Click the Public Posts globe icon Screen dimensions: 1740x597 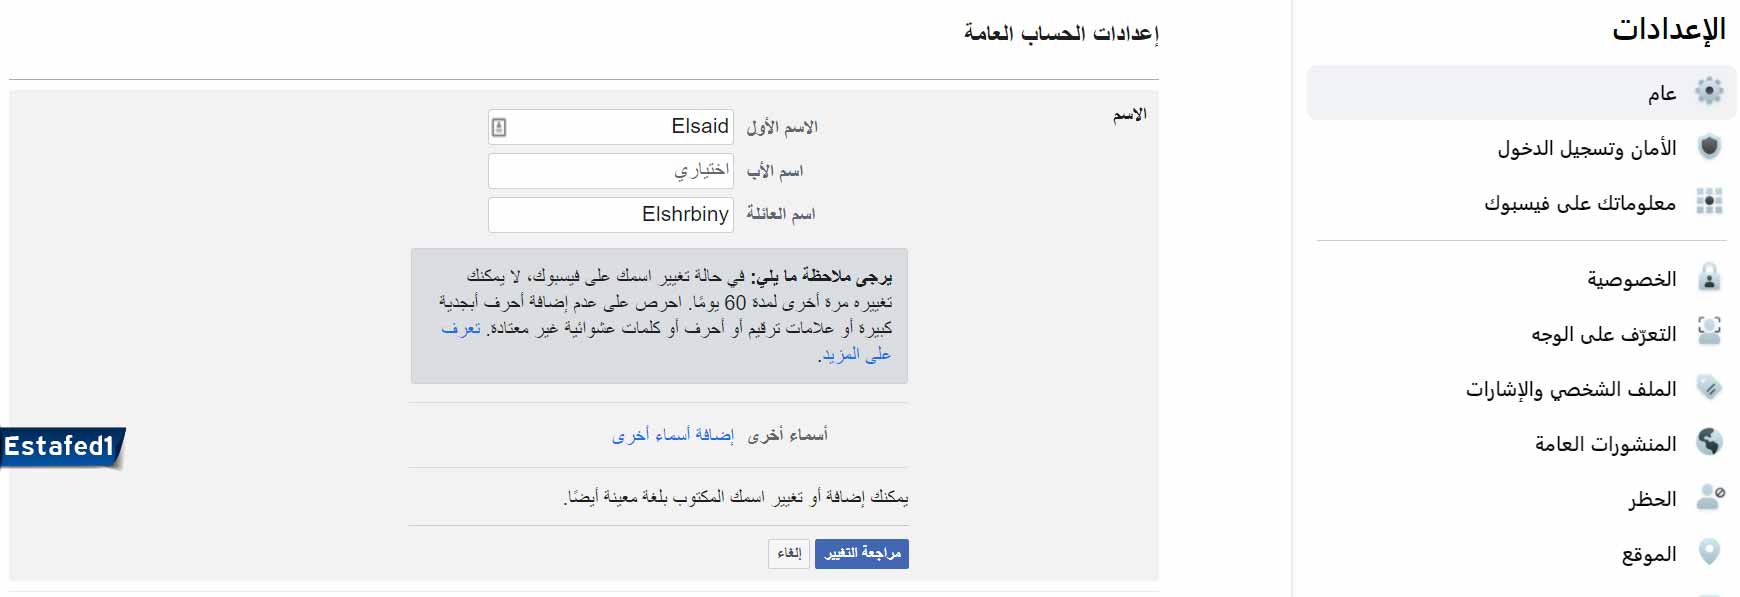[x=1709, y=442]
